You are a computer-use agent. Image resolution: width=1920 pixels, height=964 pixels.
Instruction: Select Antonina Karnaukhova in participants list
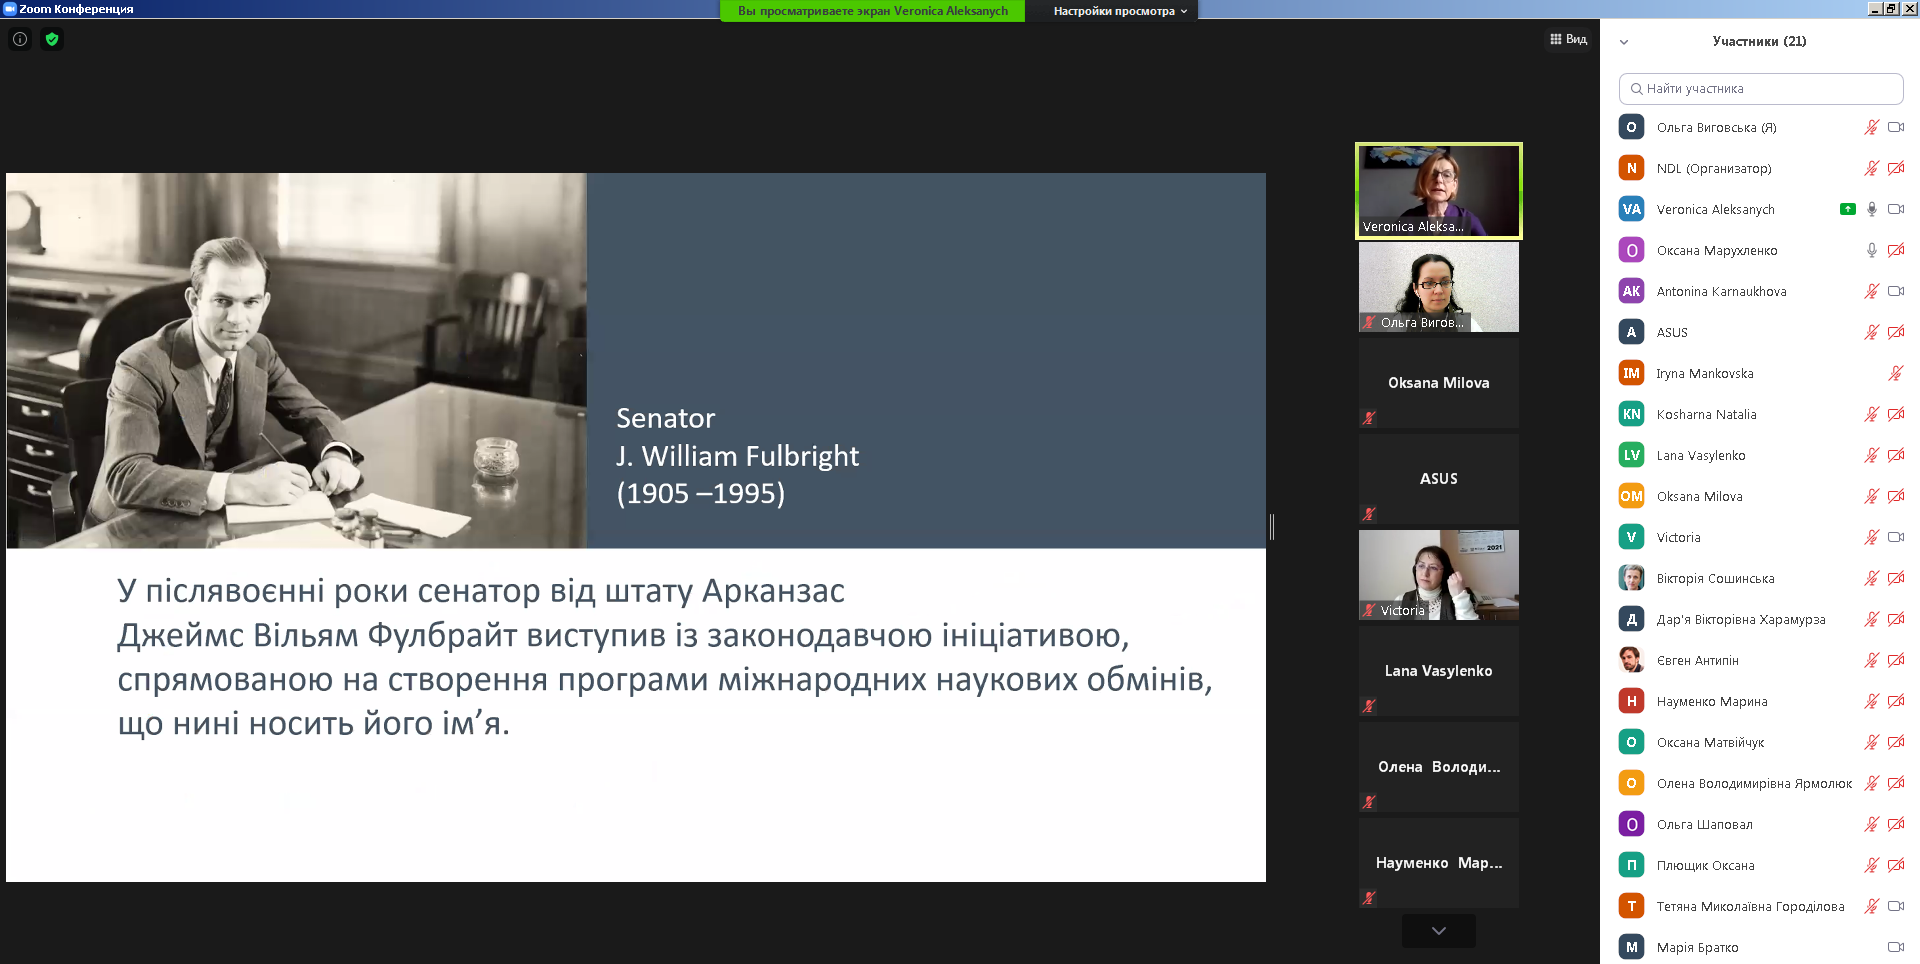pos(1721,291)
